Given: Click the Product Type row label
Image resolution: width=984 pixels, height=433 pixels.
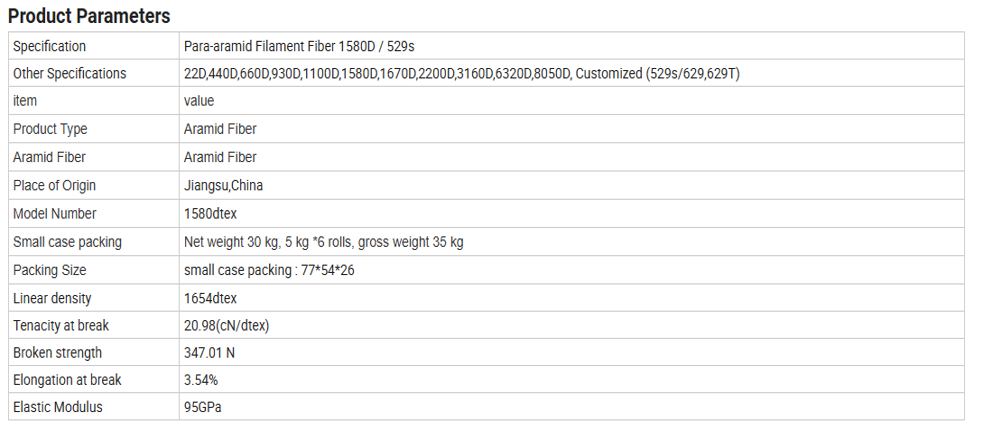Looking at the screenshot, I should [50, 129].
